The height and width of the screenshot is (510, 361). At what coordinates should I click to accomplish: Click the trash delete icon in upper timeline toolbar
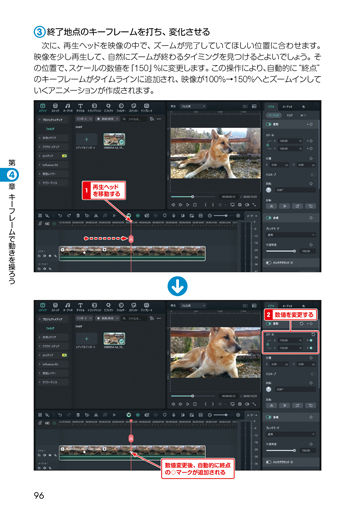(x=78, y=216)
